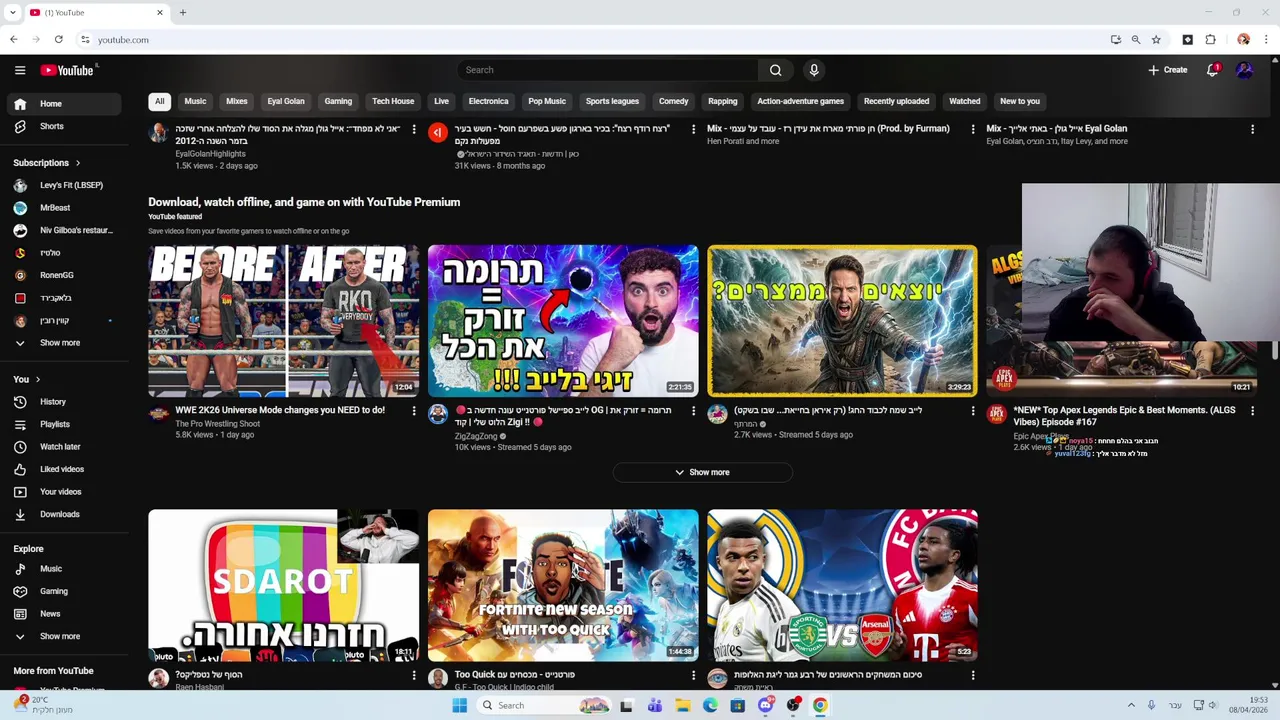Open Chrome three-dot menu
Viewport: 1280px width, 720px height.
(x=1266, y=40)
